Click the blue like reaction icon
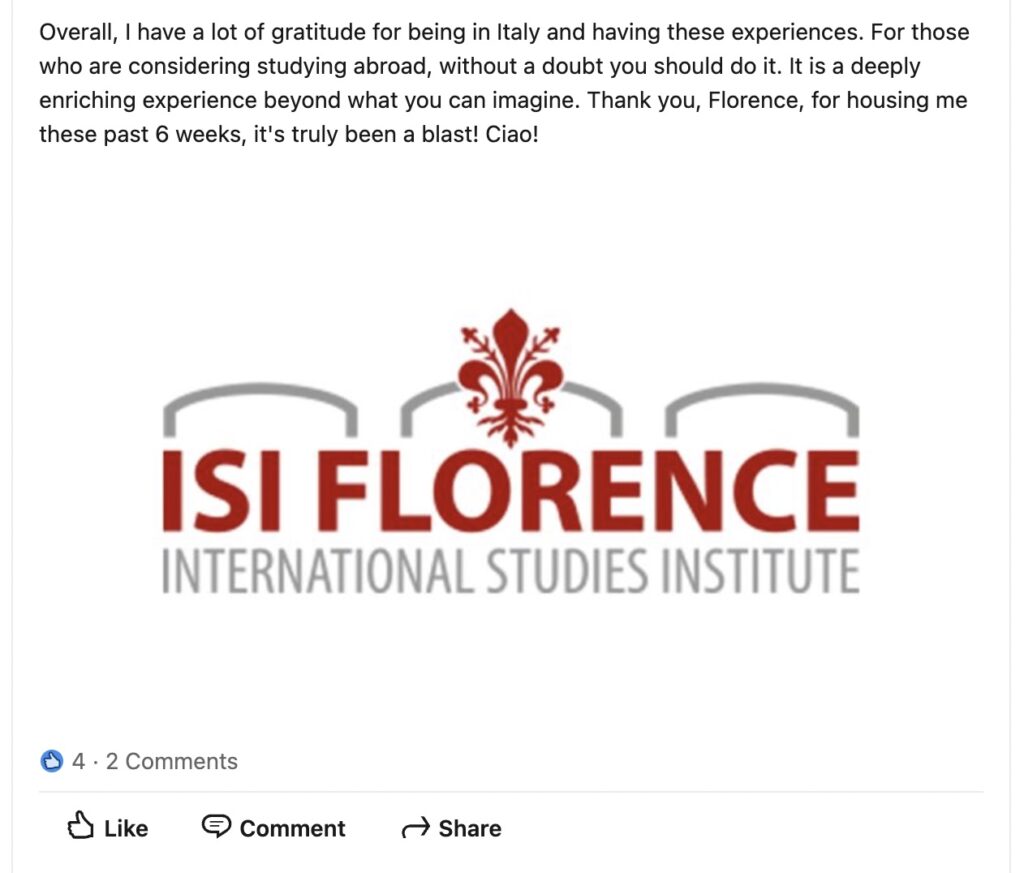The height and width of the screenshot is (873, 1024). coord(52,761)
